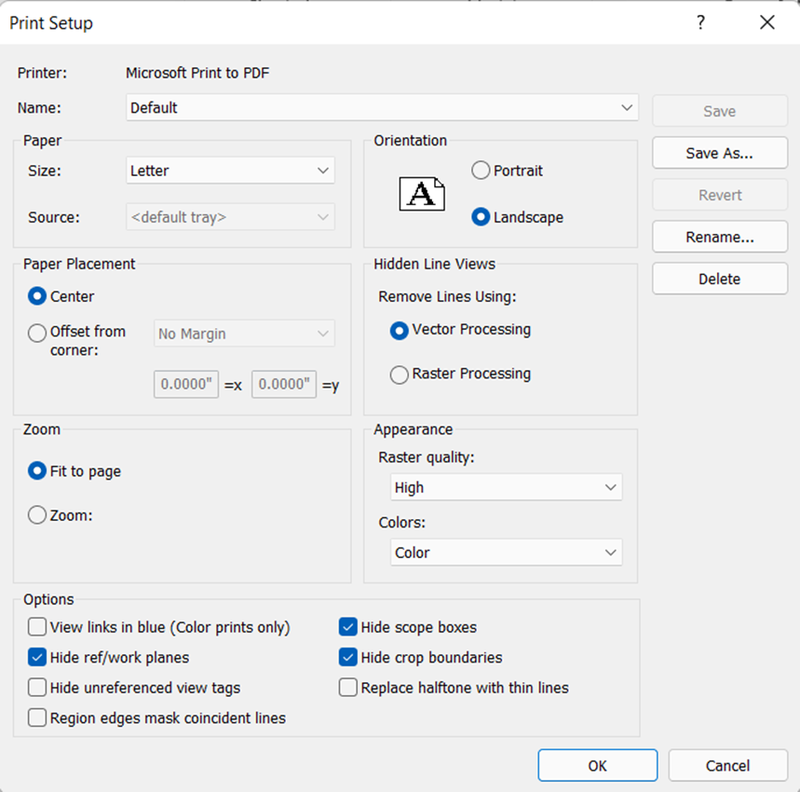Select the Zoom percentage radio button
Screen dimensions: 800x792
pos(37,515)
